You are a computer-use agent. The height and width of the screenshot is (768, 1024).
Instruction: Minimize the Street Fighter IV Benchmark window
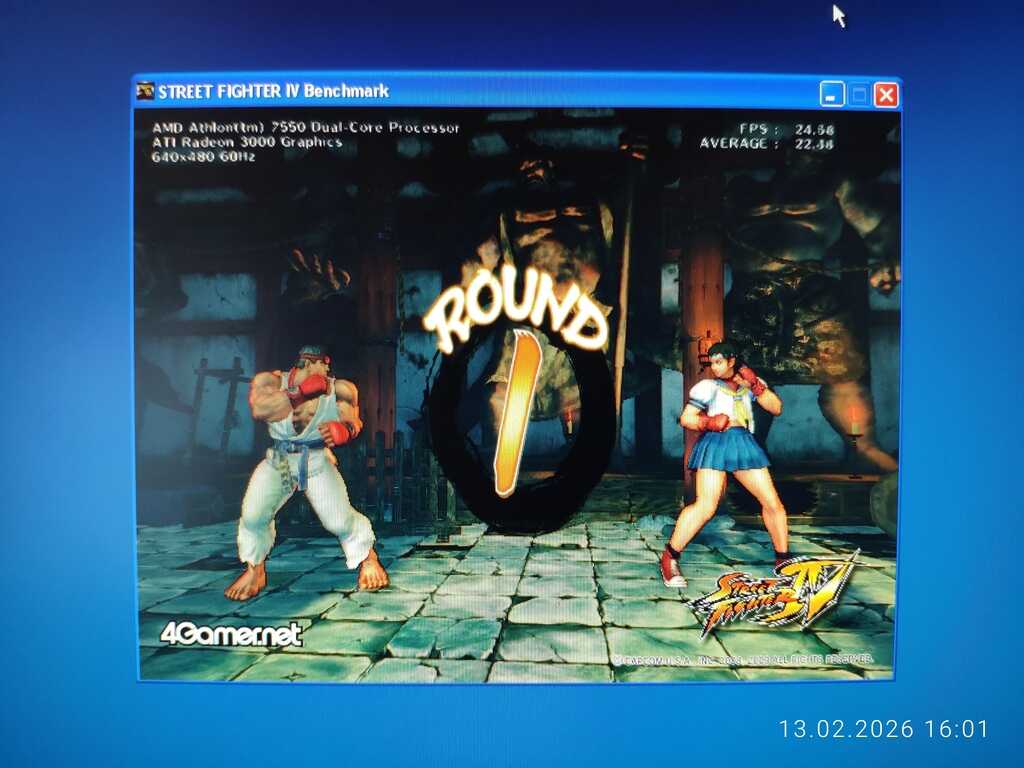(x=832, y=95)
